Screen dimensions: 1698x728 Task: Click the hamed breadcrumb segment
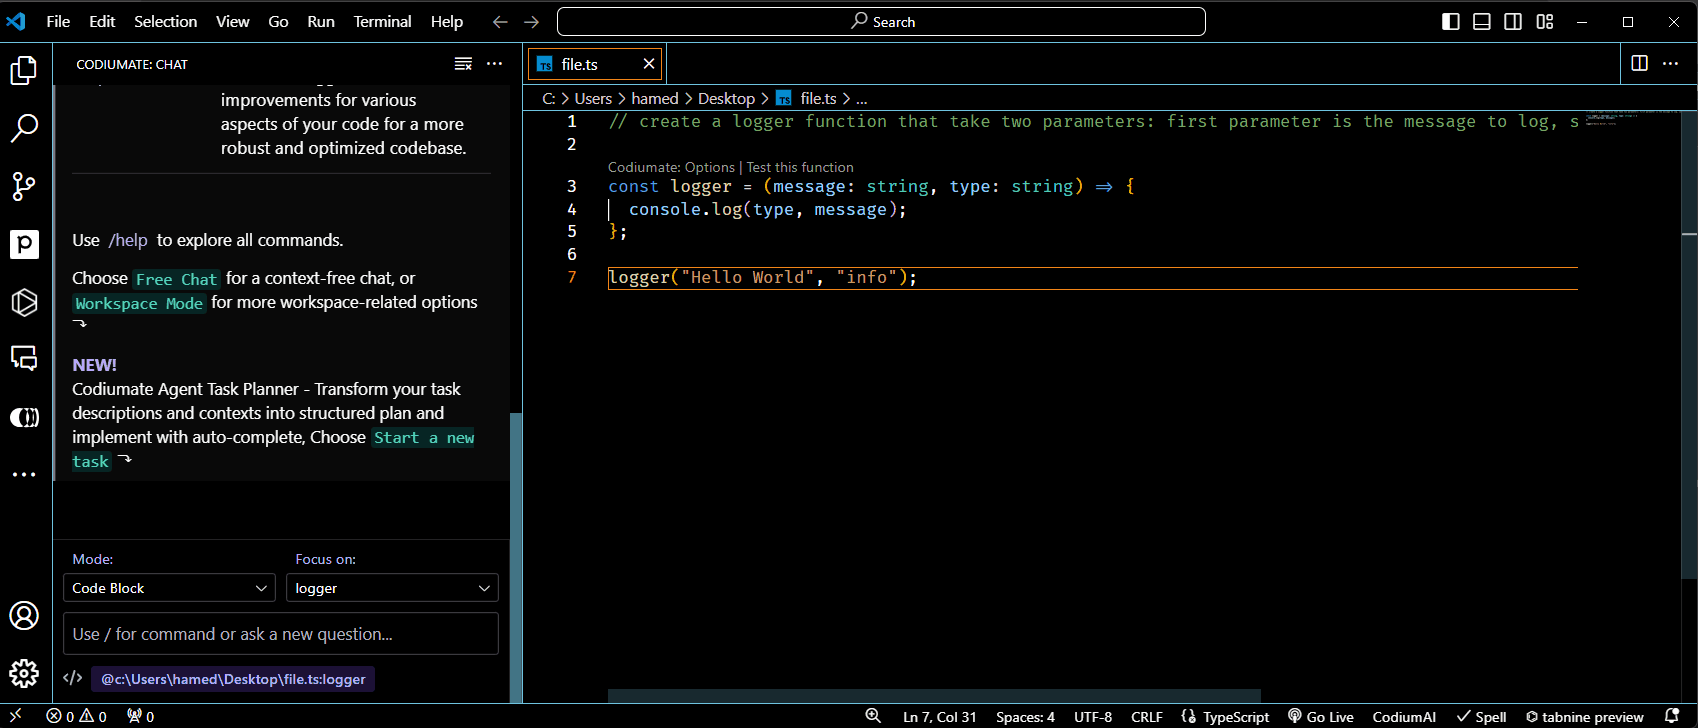click(655, 98)
